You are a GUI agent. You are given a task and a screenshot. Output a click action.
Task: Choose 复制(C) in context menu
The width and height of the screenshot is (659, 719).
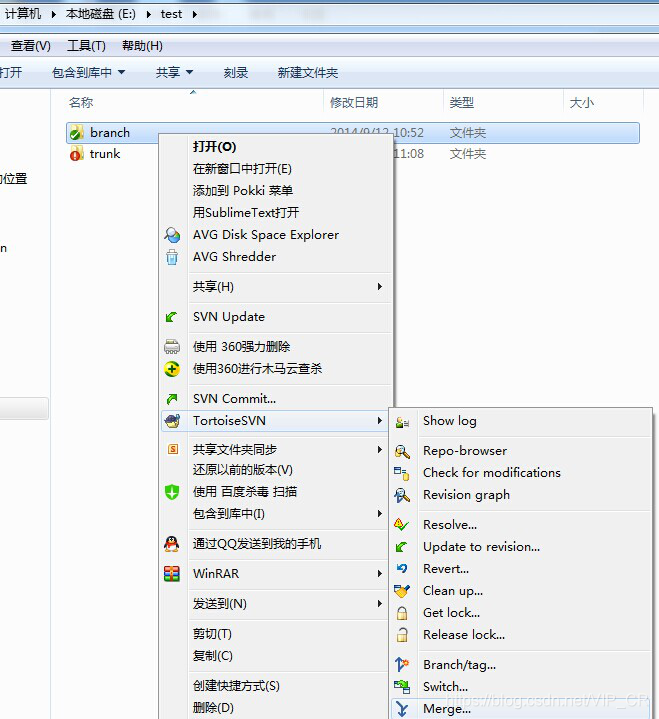point(212,656)
